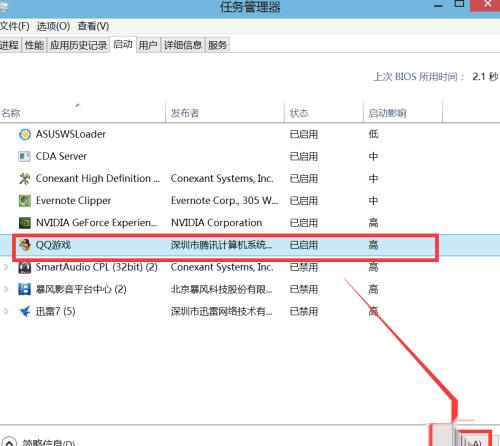The width and height of the screenshot is (500, 446).
Task: Click publisher Evernote Corp., 305 W...
Action: click(224, 201)
